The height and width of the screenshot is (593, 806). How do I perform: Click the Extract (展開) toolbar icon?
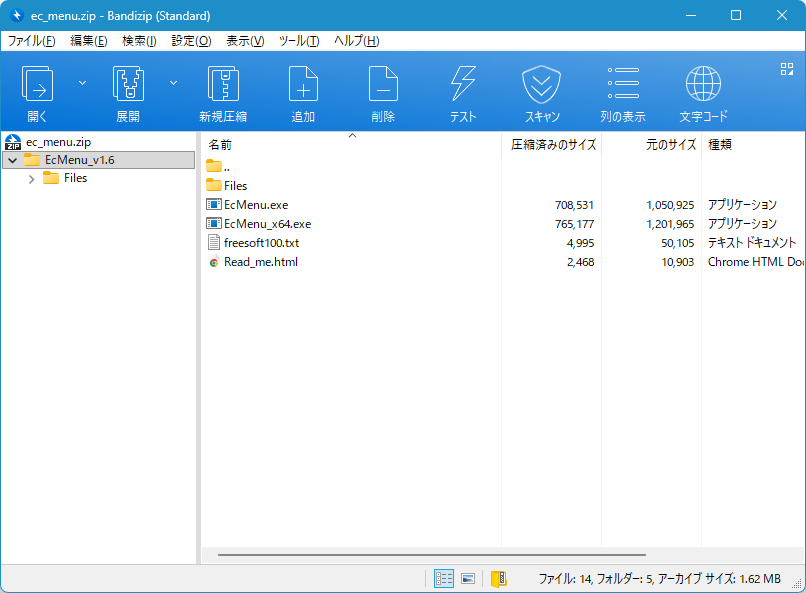coord(128,84)
